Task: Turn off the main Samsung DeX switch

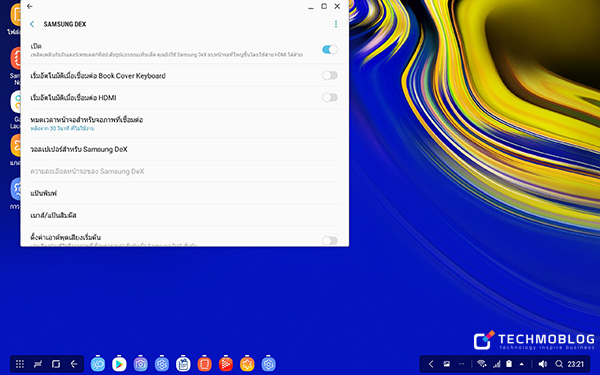Action: 329,49
